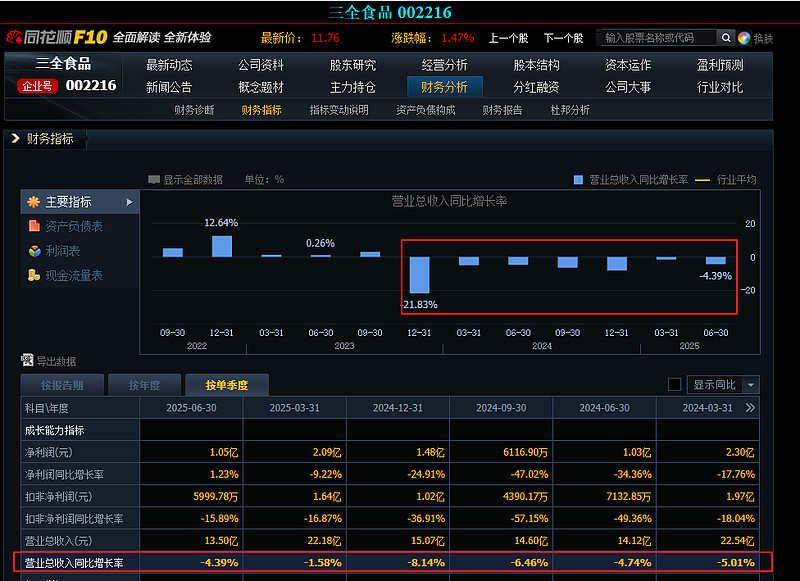Click the 12-31 2022 chart bar at 12.64%
This screenshot has height=581, width=800.
coord(222,246)
